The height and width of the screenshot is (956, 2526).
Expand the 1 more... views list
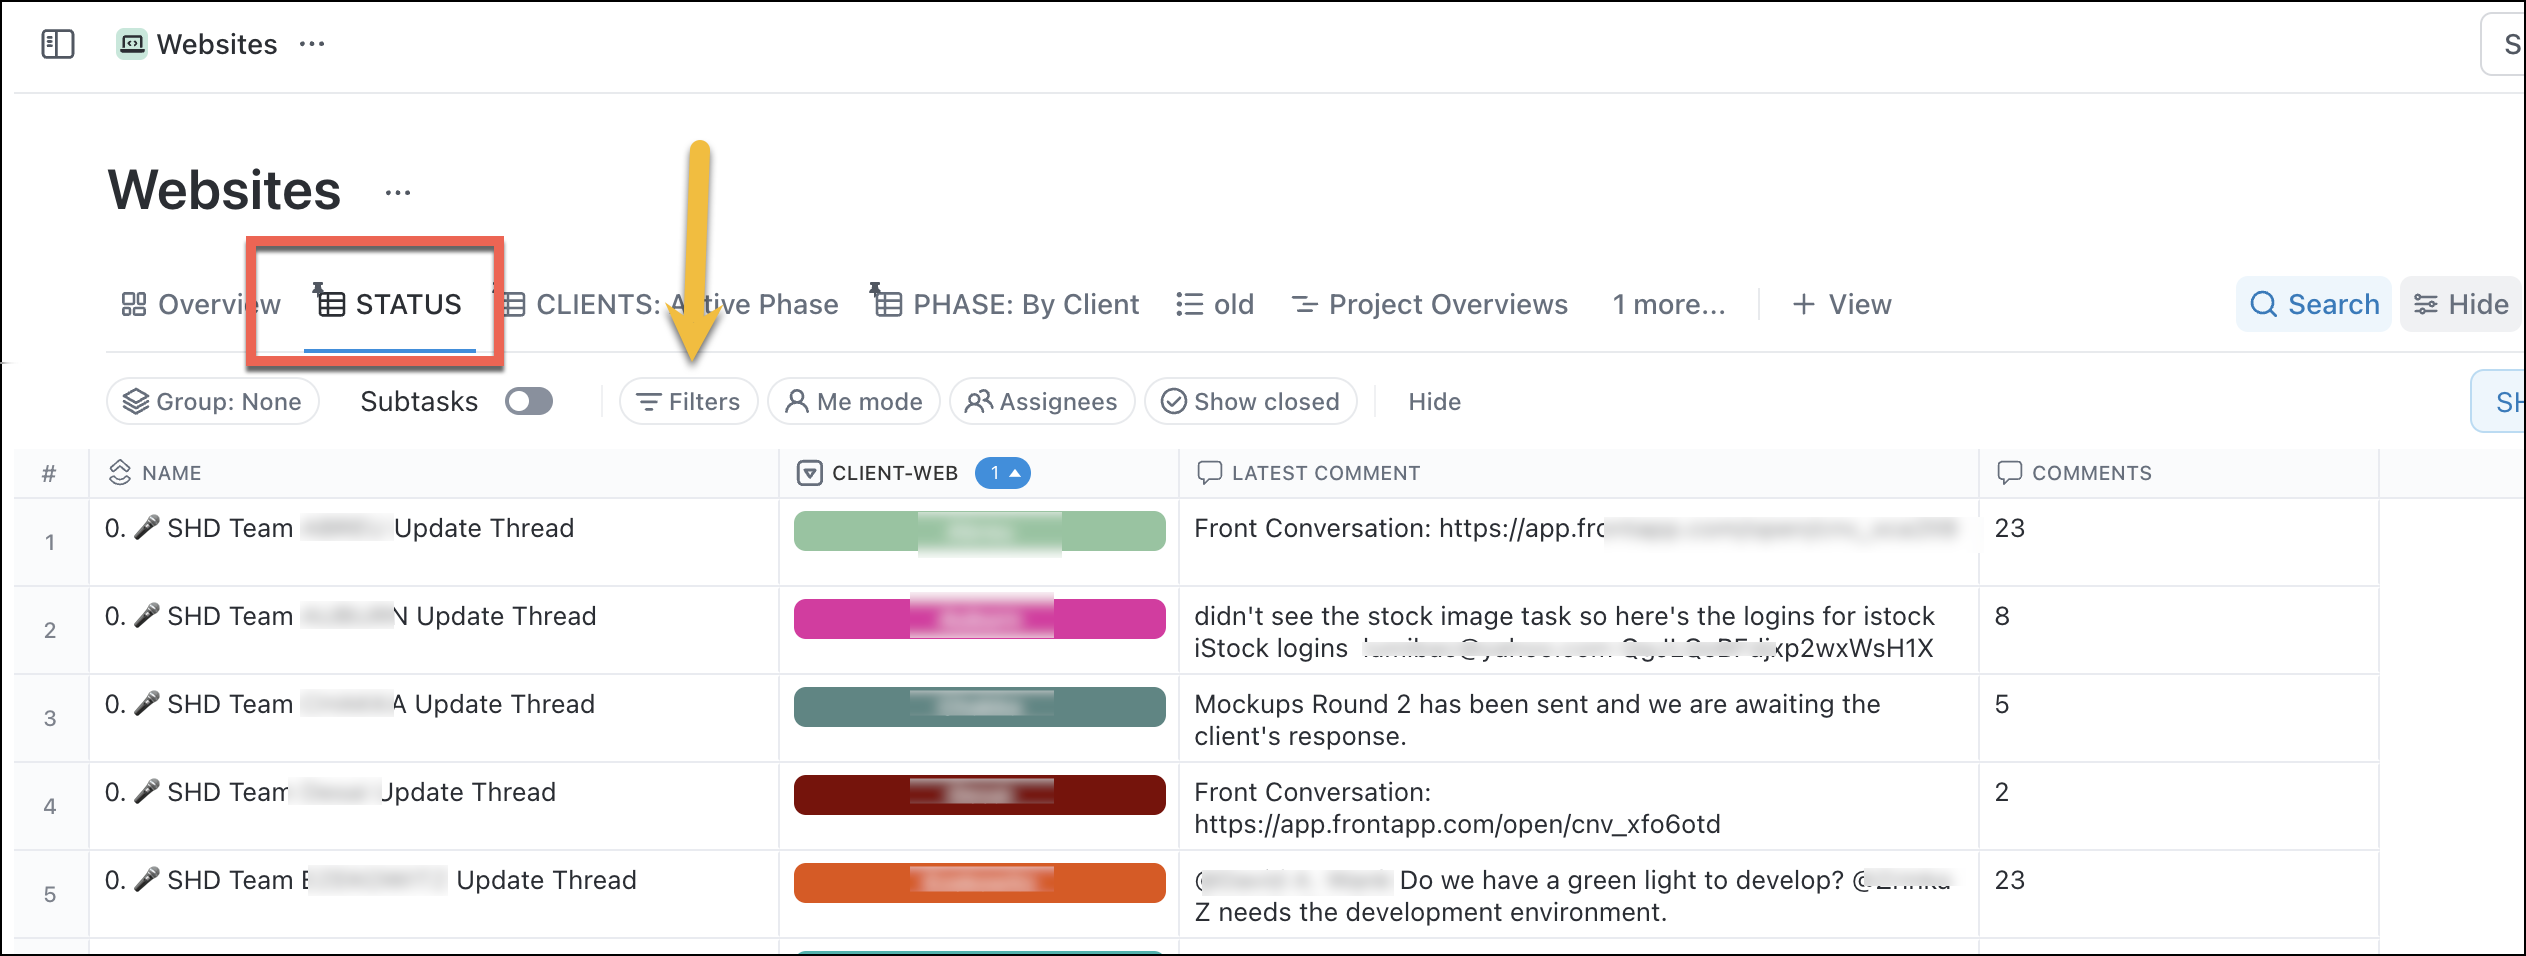click(1668, 304)
